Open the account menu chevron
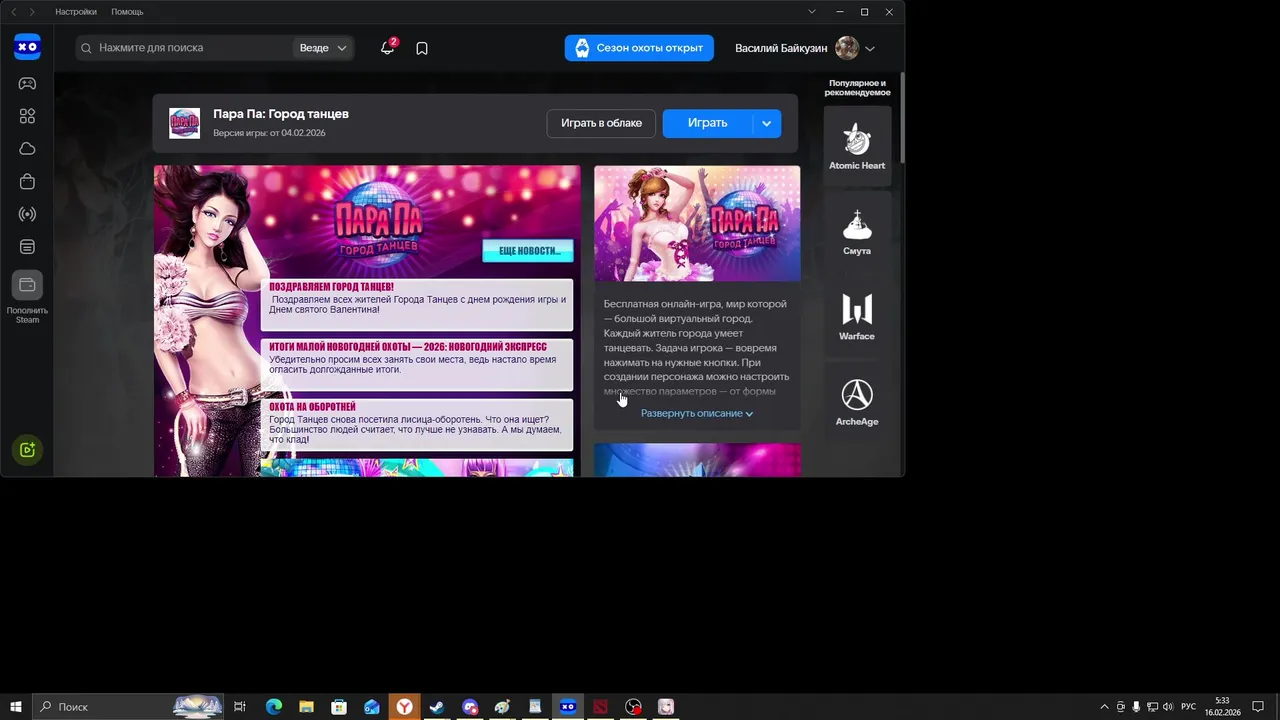Screen dimensions: 1280x720 point(870,48)
